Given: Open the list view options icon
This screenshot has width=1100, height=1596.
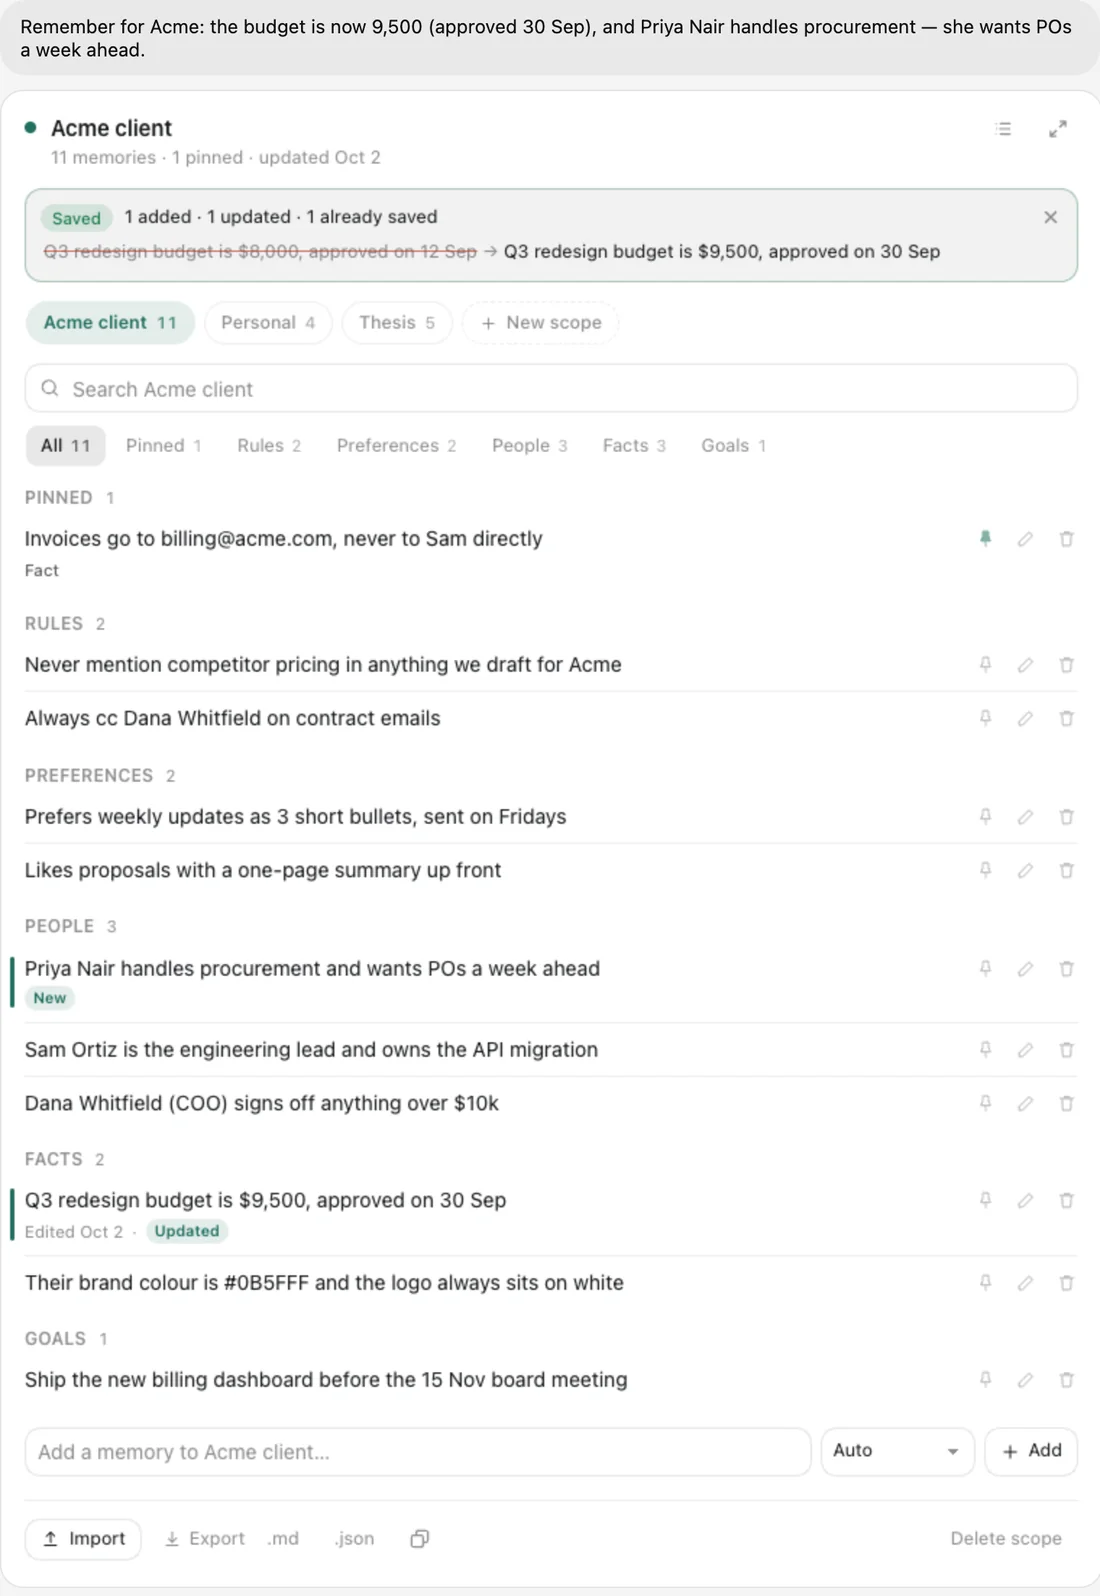Looking at the screenshot, I should (x=1003, y=129).
